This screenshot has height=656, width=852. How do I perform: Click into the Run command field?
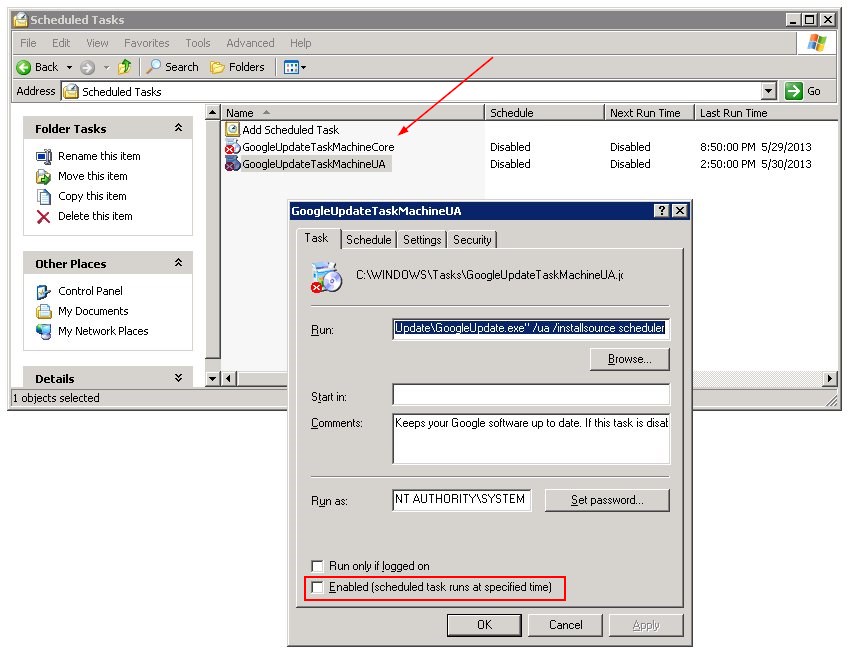pos(531,328)
